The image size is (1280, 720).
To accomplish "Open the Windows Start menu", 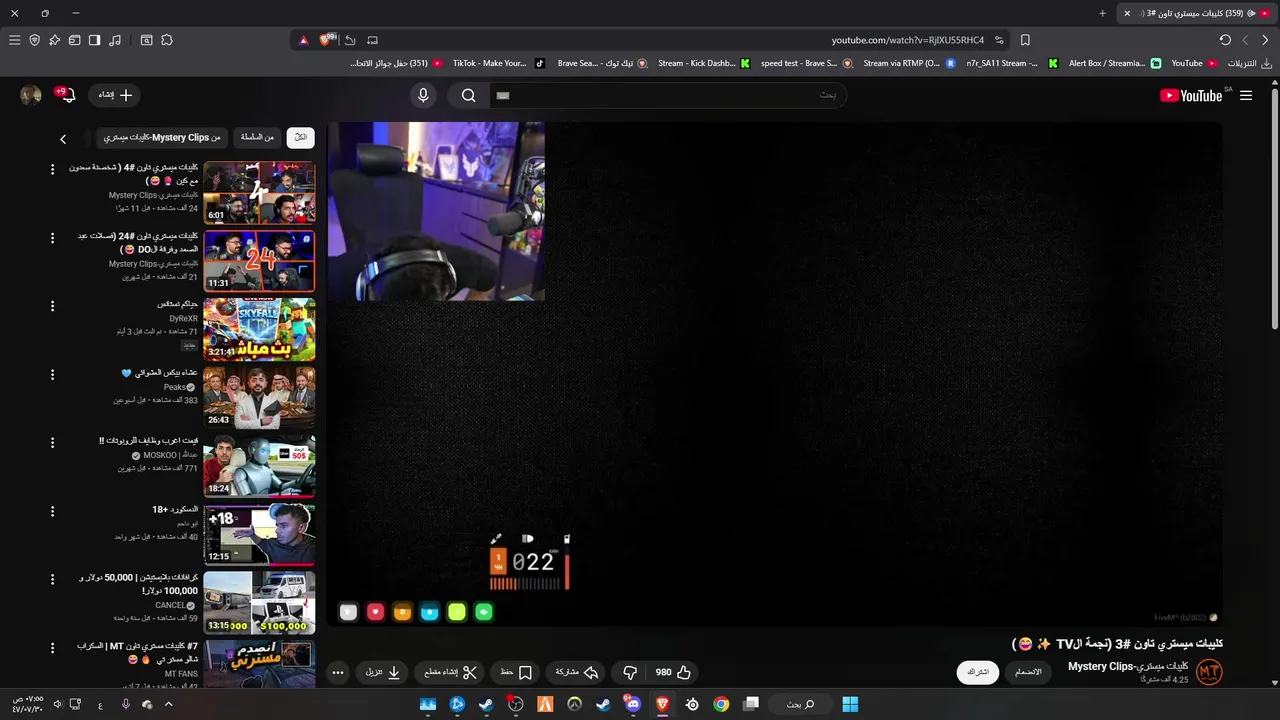I will (x=850, y=704).
